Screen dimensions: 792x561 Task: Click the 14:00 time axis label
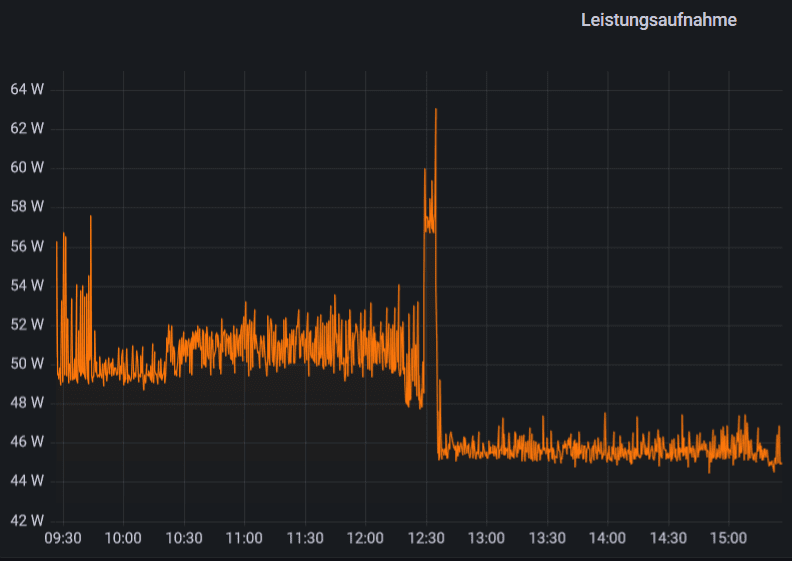(x=608, y=538)
